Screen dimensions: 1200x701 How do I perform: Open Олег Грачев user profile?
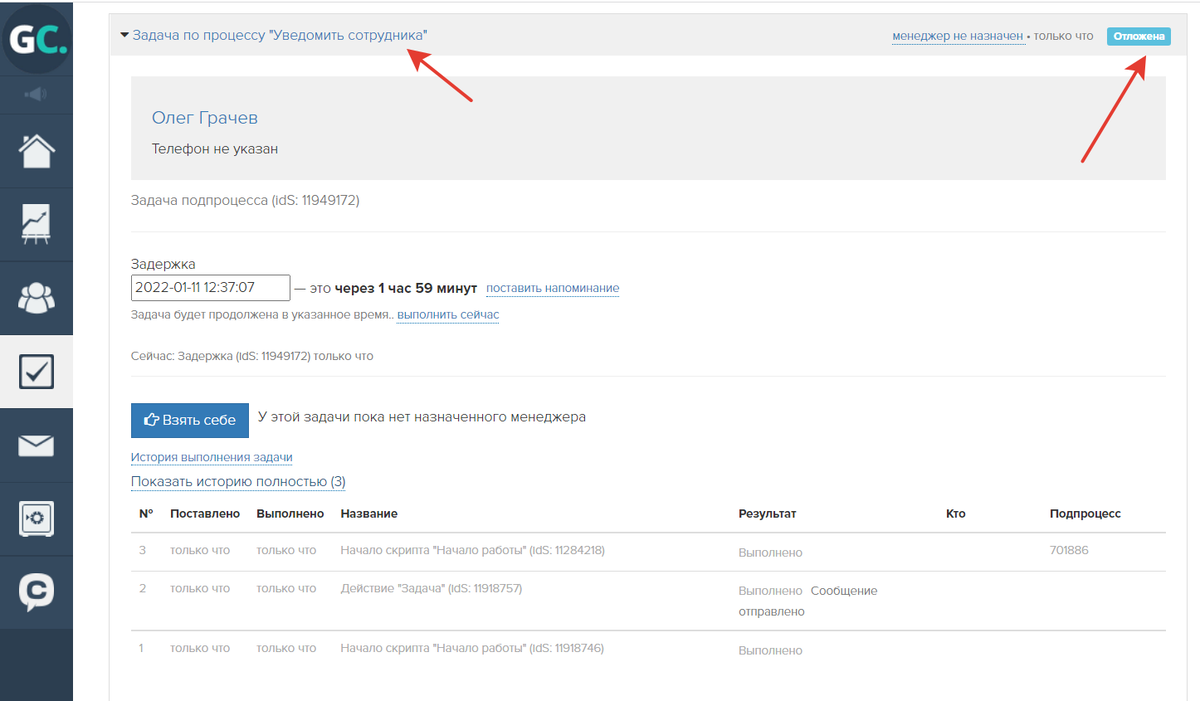204,118
